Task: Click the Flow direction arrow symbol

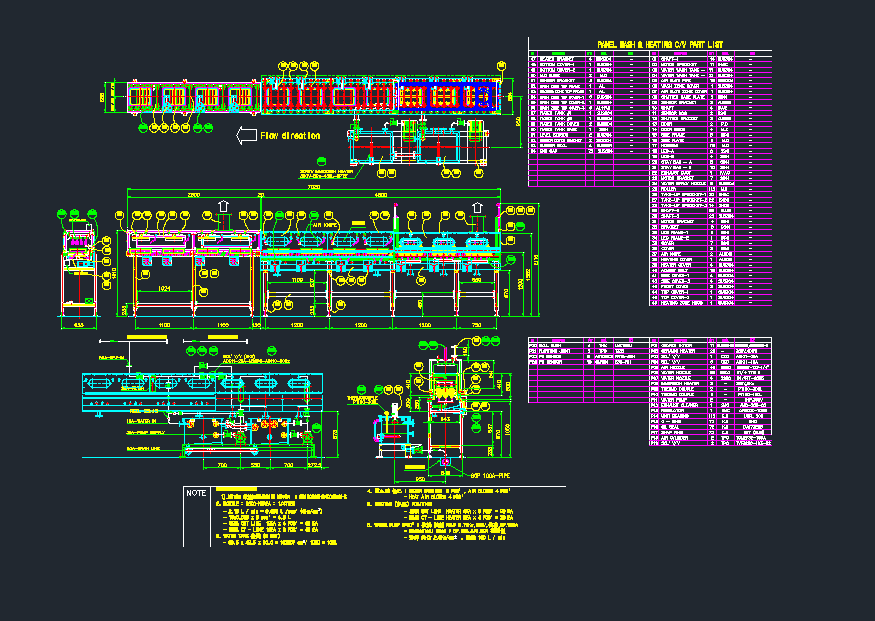Action: point(243,135)
